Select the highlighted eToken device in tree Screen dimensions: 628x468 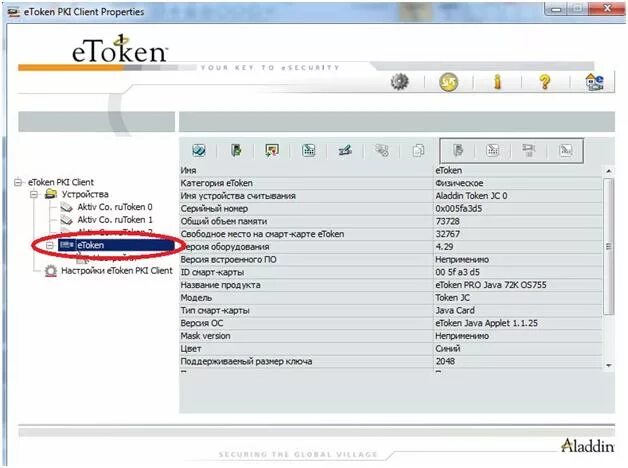[x=116, y=245]
